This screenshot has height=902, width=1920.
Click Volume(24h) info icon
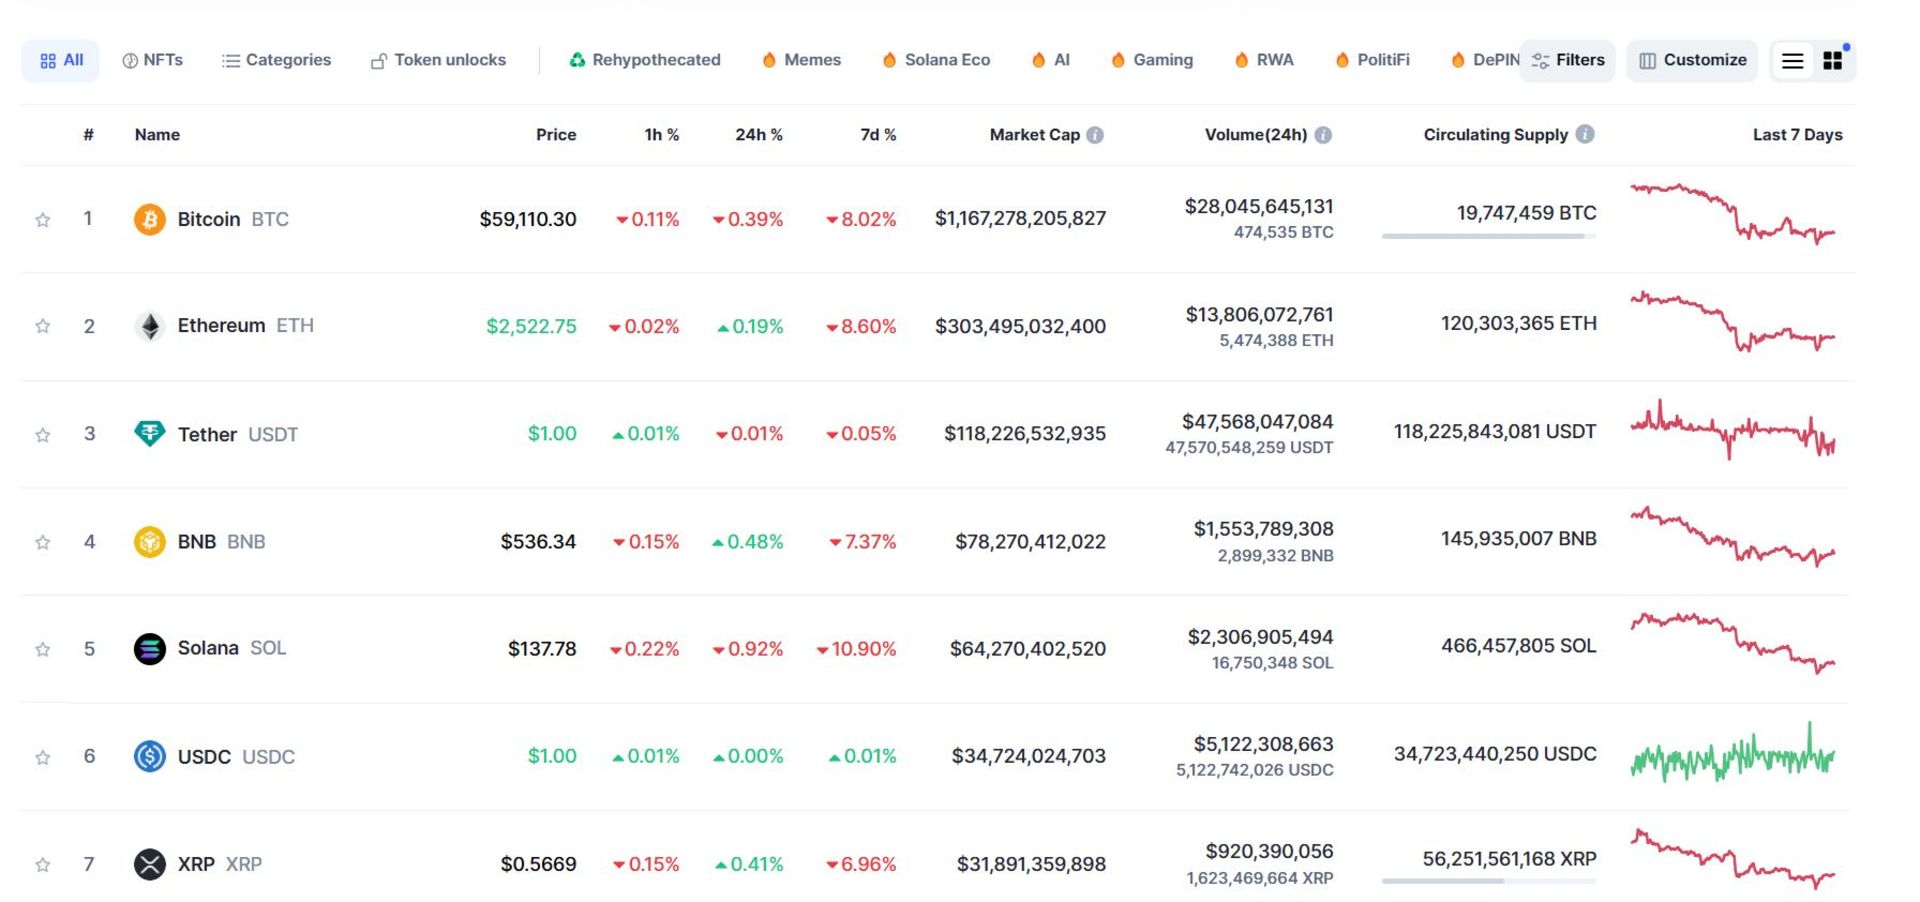coord(1323,135)
